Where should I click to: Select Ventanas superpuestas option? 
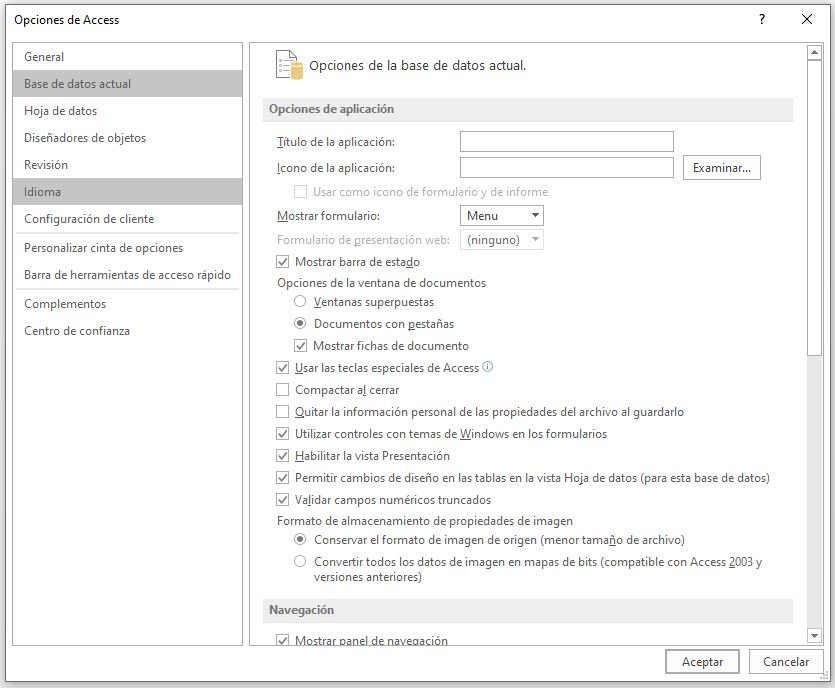click(x=300, y=301)
